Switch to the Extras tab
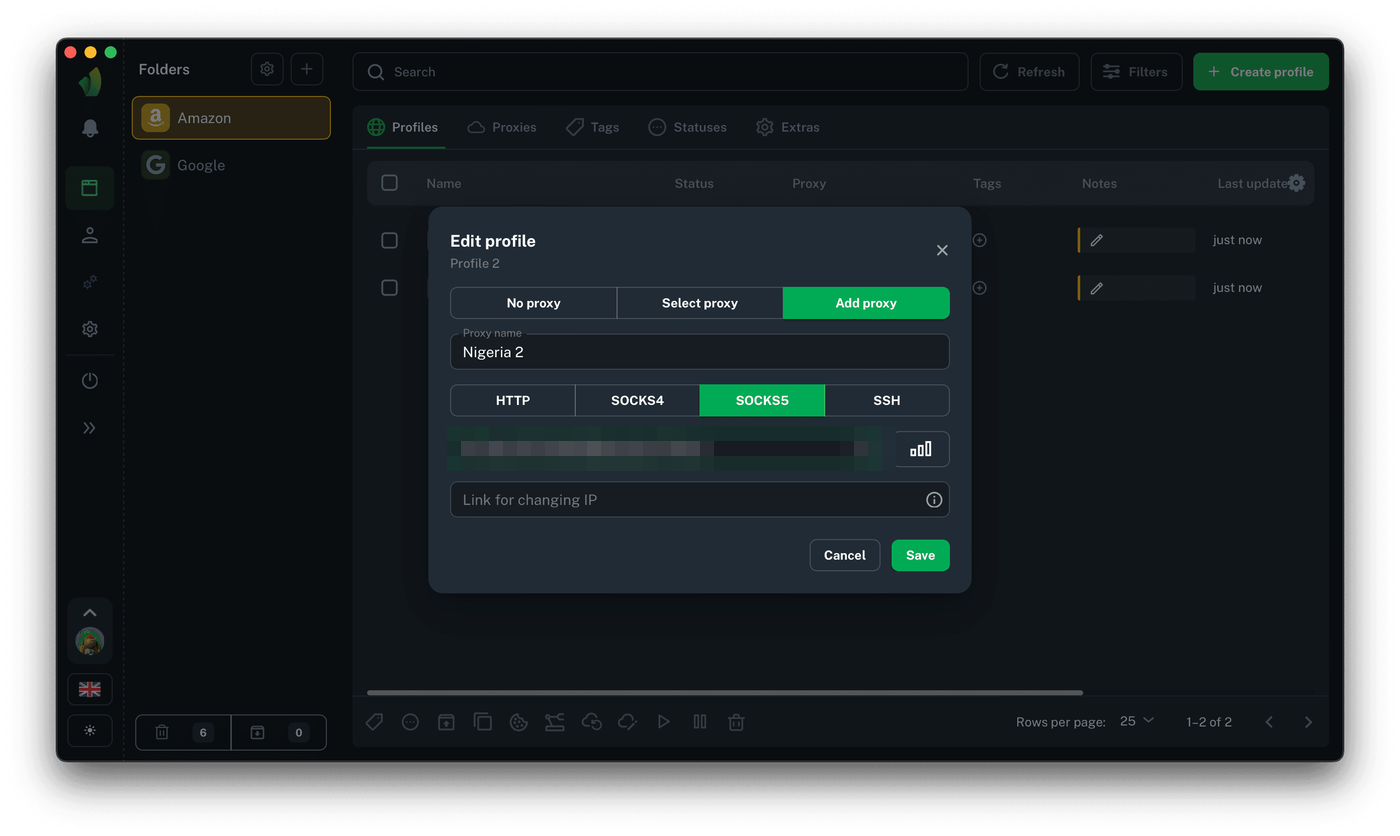The height and width of the screenshot is (836, 1400). 788,127
